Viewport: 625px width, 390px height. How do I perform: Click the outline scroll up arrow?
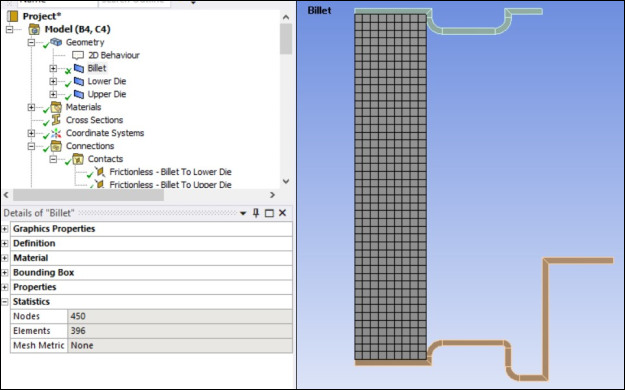286,17
